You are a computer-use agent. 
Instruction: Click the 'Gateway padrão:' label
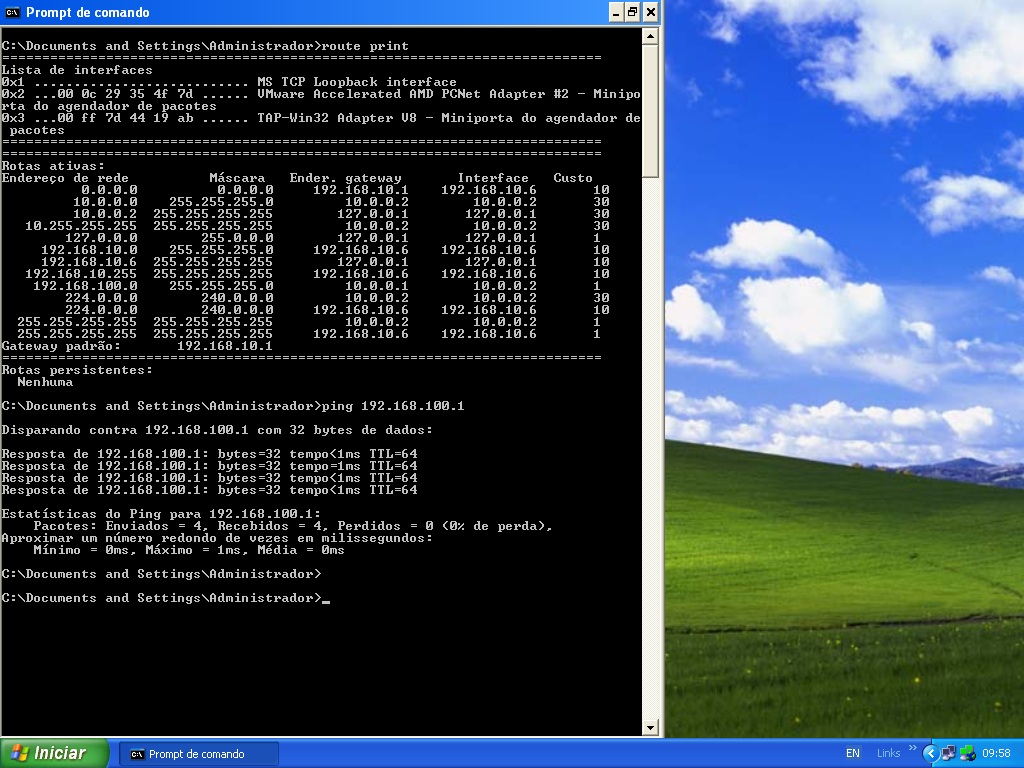(x=61, y=345)
